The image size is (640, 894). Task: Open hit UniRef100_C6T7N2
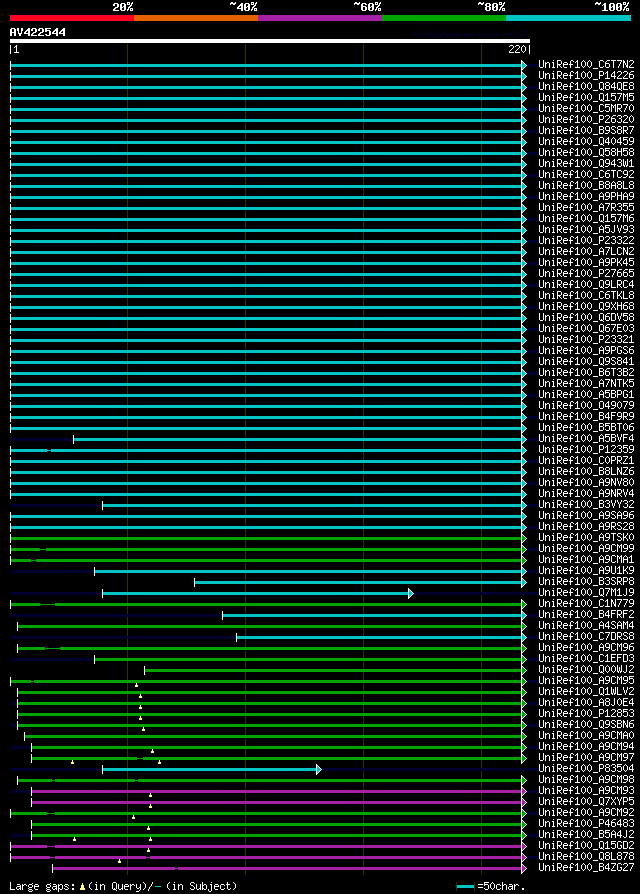[586, 64]
